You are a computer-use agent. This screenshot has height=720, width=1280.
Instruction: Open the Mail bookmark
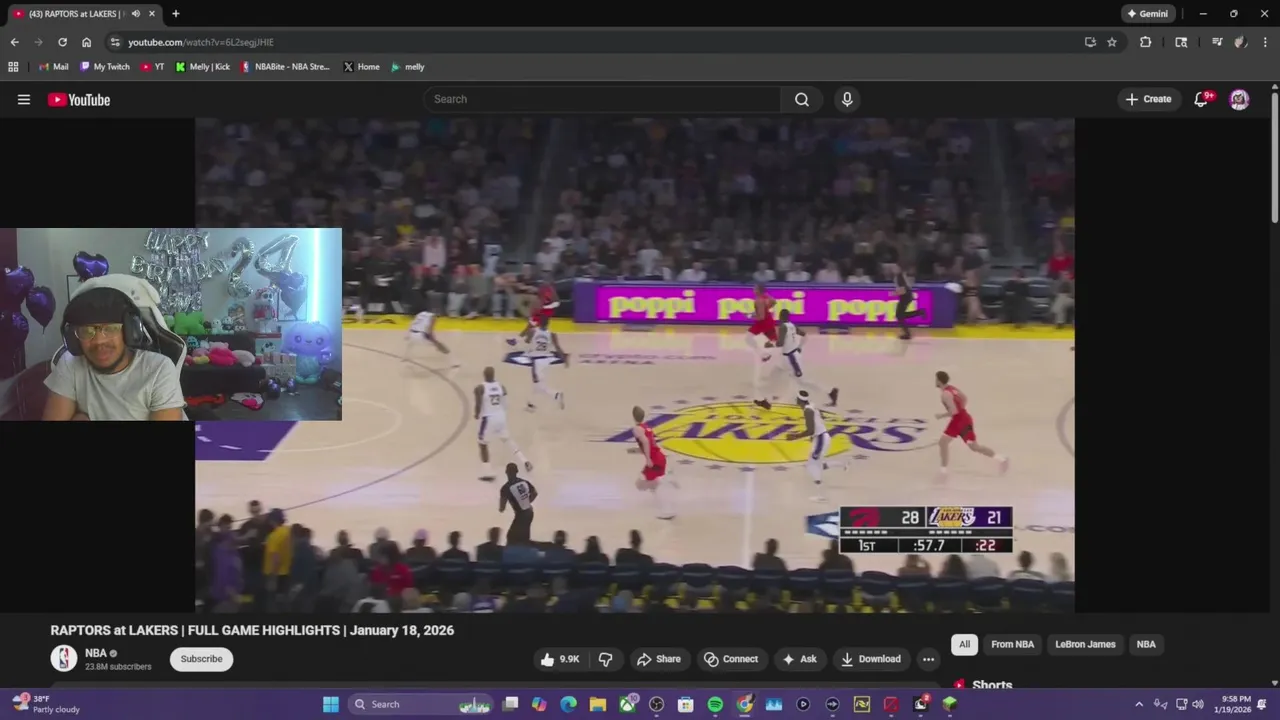point(53,67)
